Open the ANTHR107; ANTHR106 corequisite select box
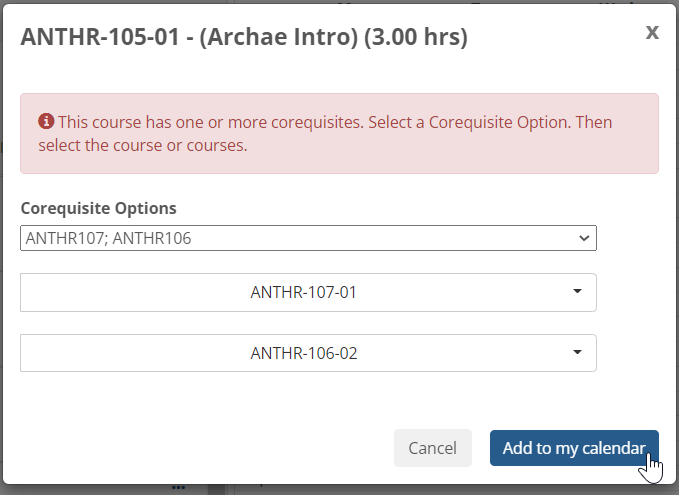 click(x=300, y=239)
